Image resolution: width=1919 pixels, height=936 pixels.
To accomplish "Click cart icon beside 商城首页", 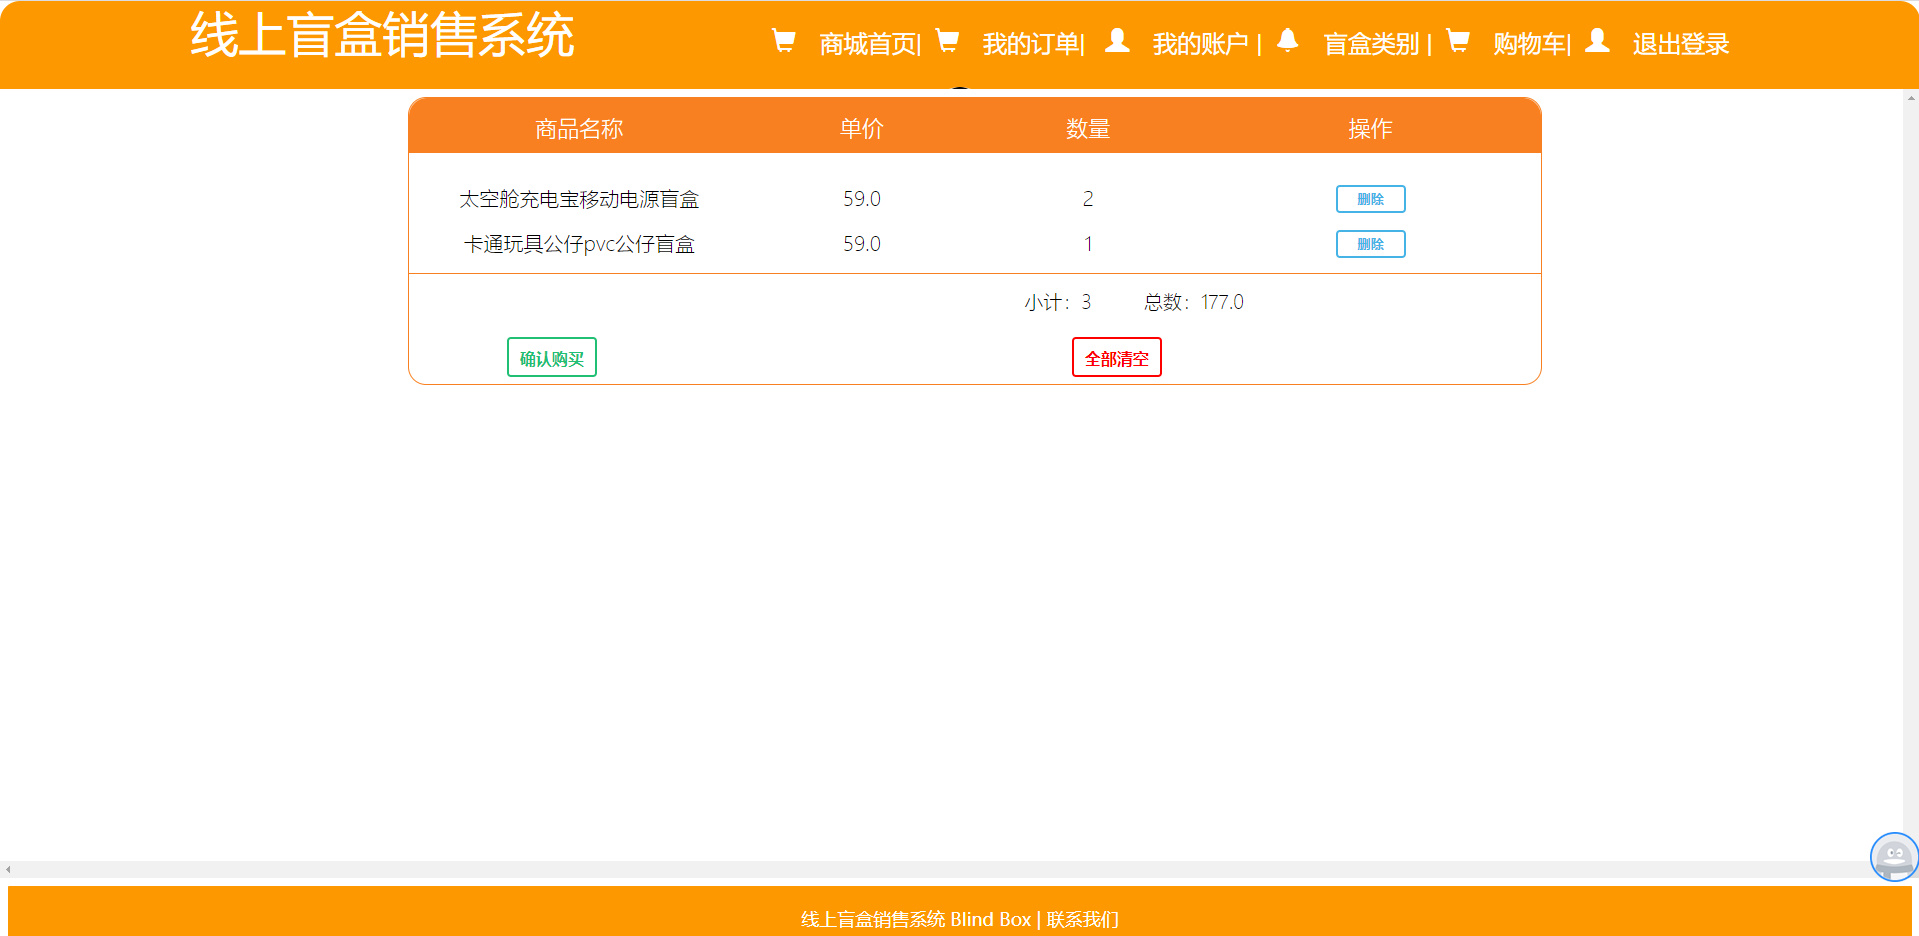I will [784, 41].
